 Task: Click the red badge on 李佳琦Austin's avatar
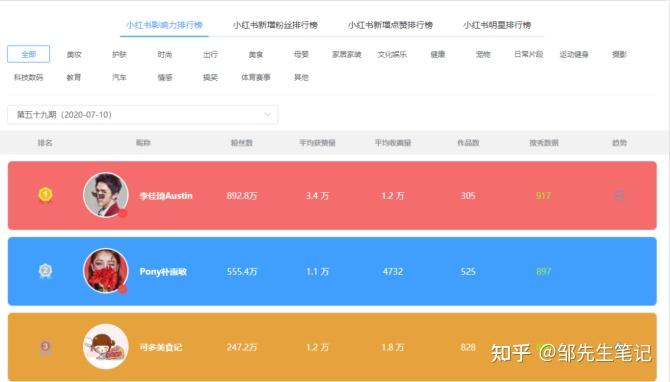coord(123,213)
